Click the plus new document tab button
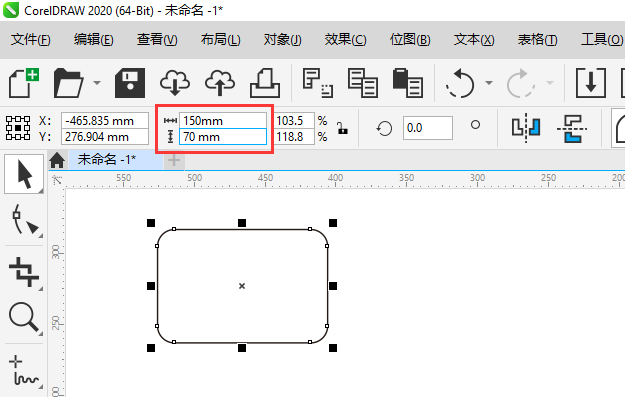This screenshot has height=397, width=625. pos(174,160)
